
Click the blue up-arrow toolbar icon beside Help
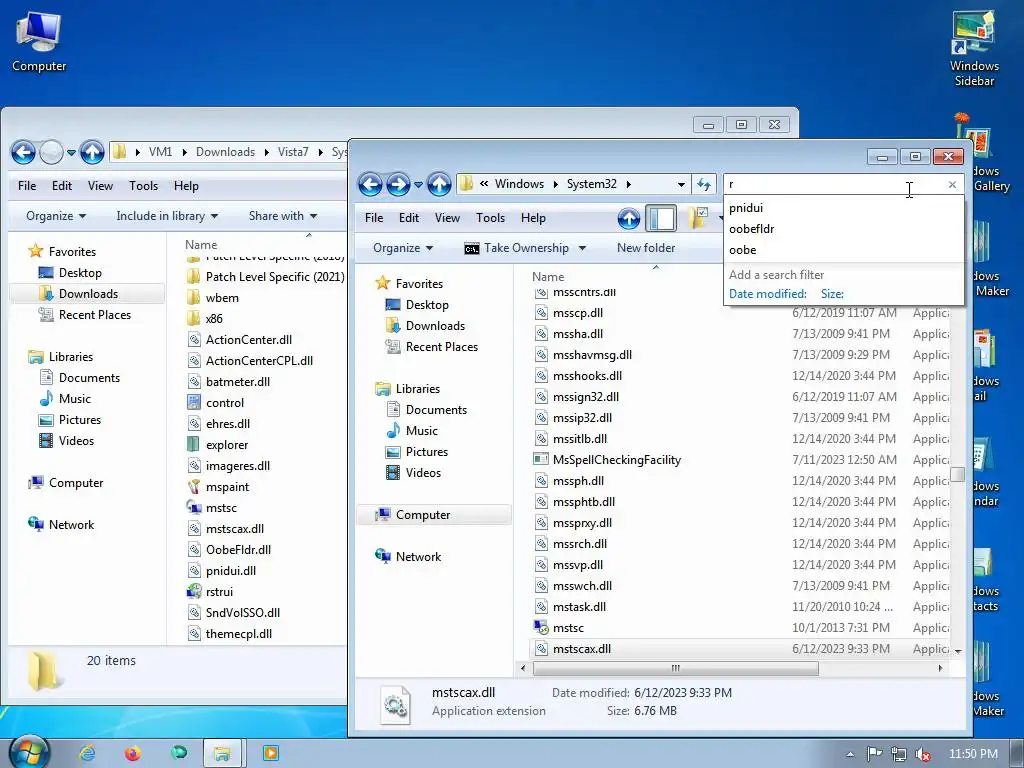click(629, 218)
